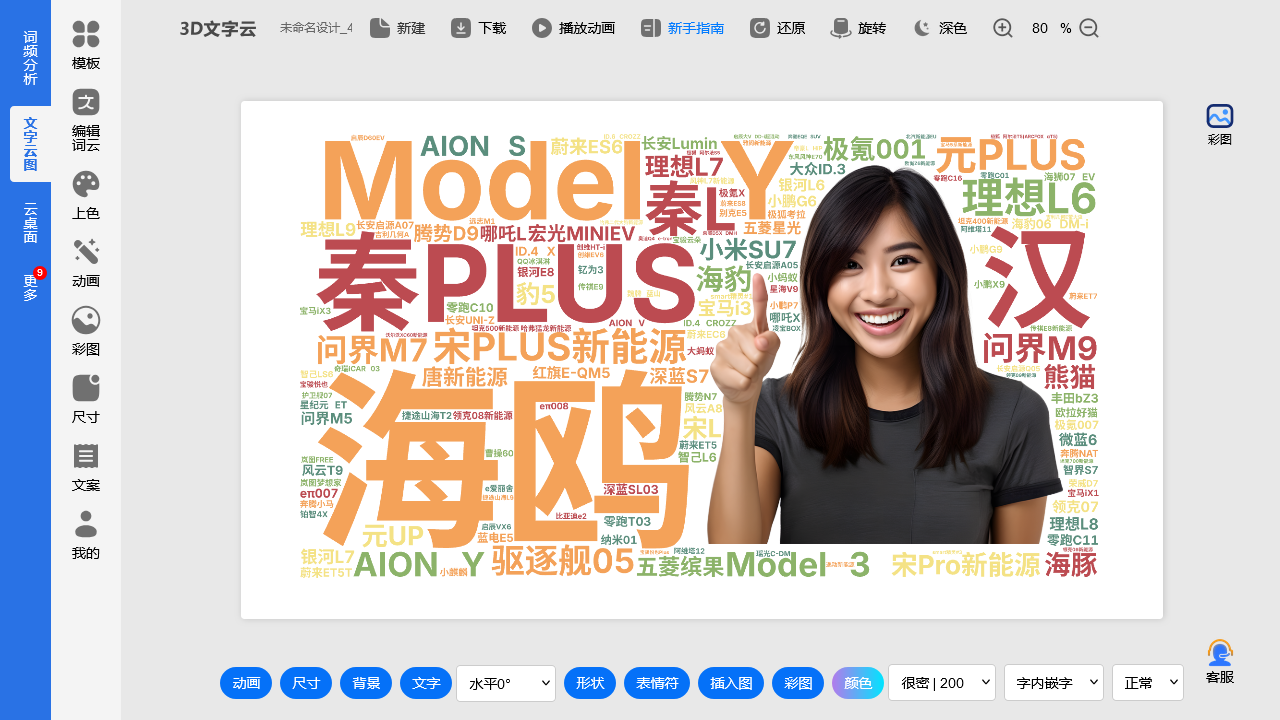This screenshot has height=720, width=1280.
Task: Click the word 熊猫 in the cloud
Action: [x=1070, y=377]
